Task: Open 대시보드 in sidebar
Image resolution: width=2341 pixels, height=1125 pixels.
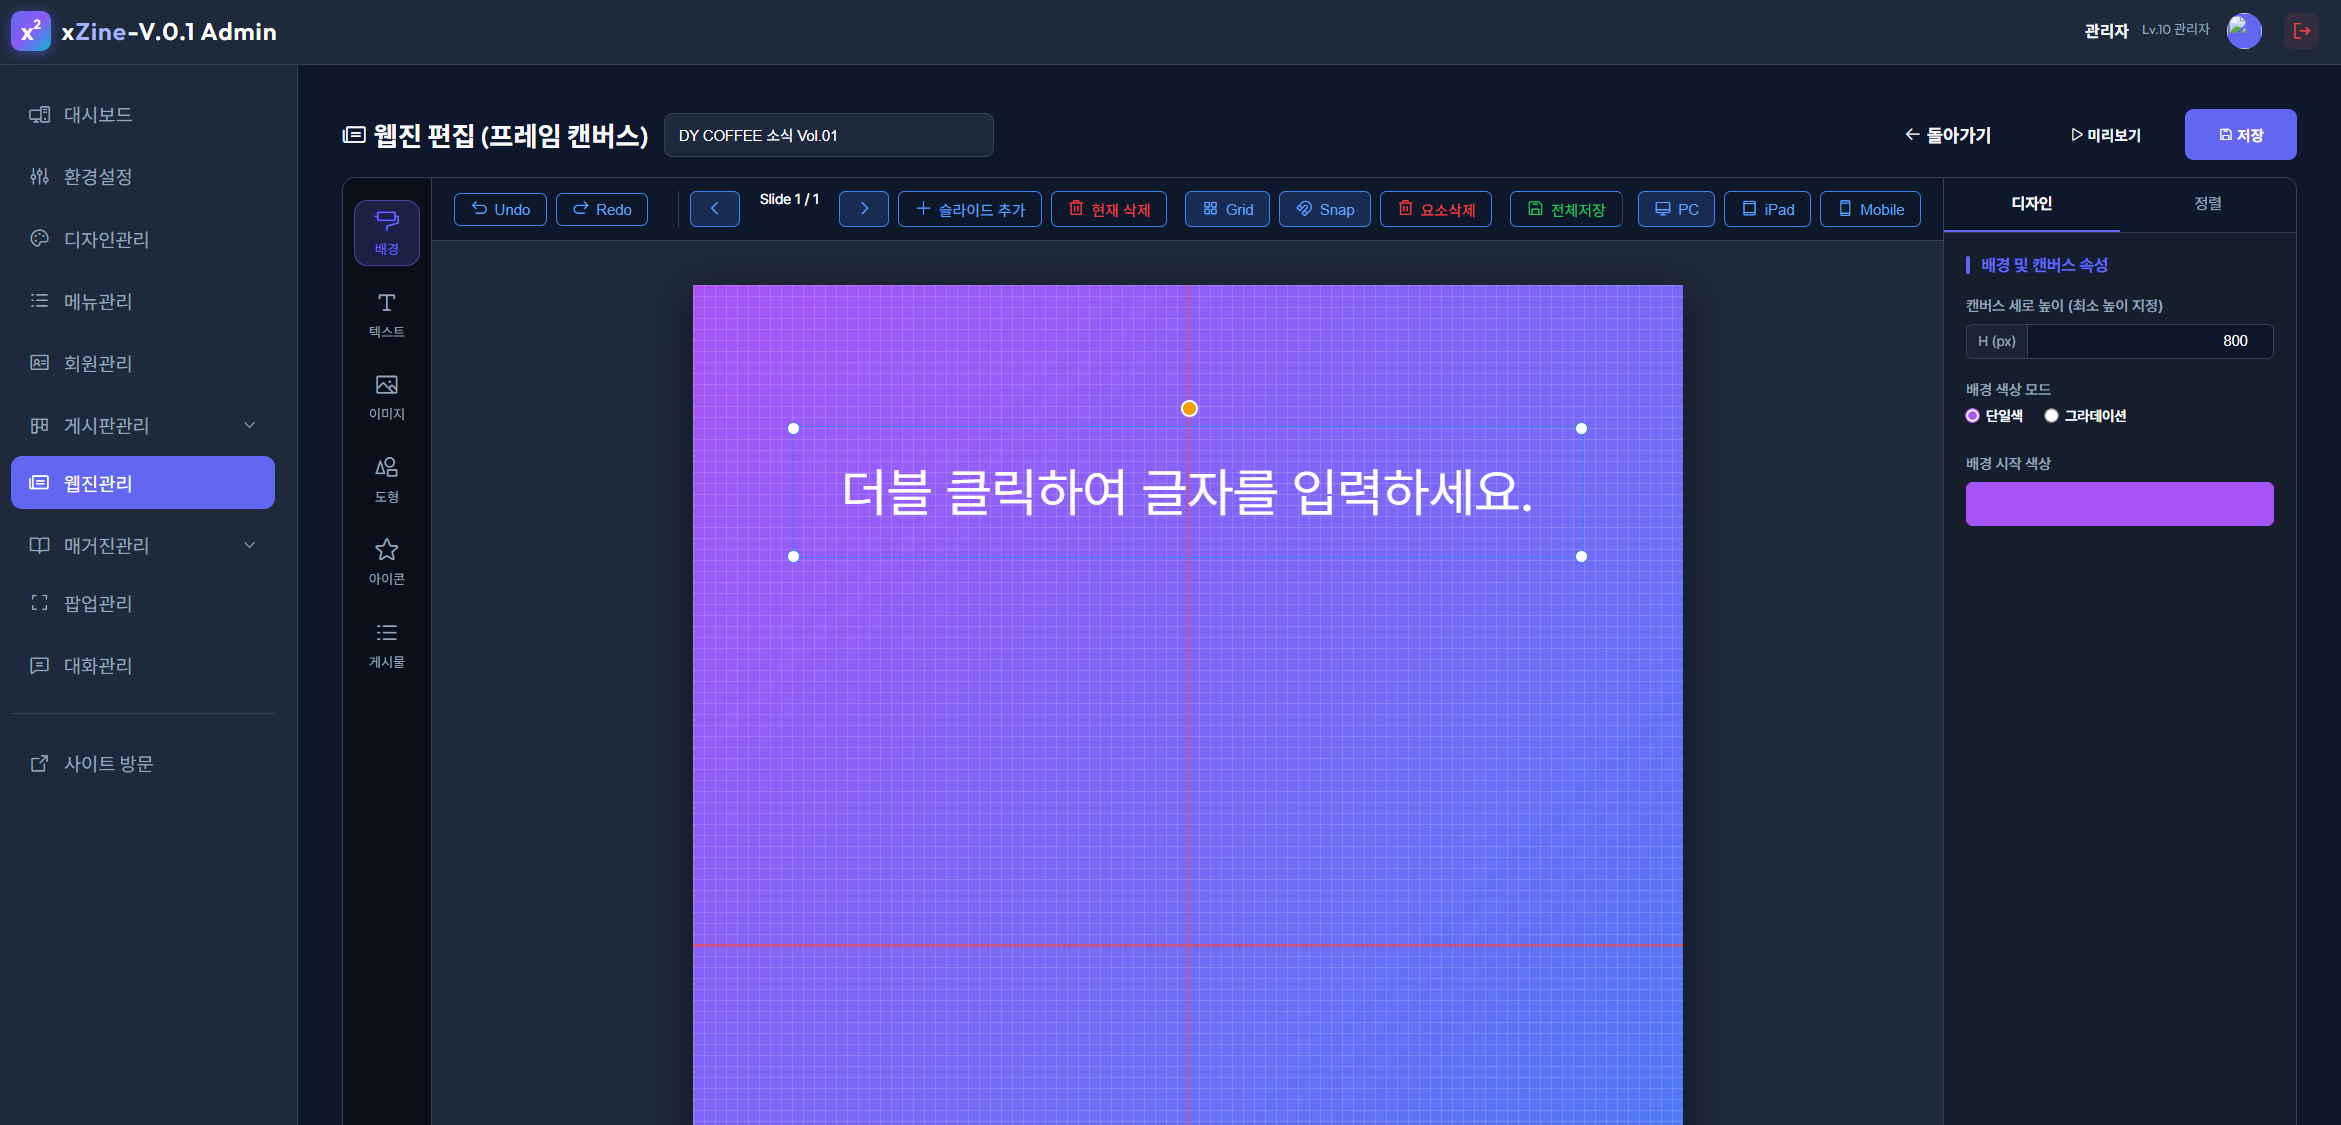Action: click(143, 115)
